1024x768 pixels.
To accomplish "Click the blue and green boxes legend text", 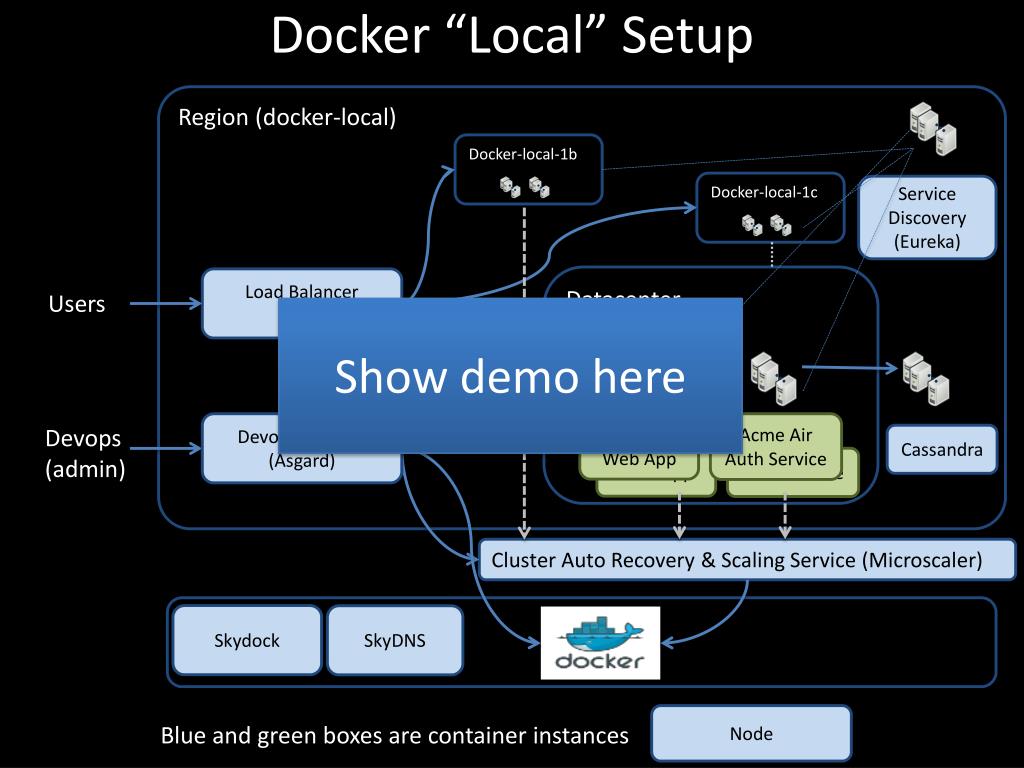I will 394,735.
